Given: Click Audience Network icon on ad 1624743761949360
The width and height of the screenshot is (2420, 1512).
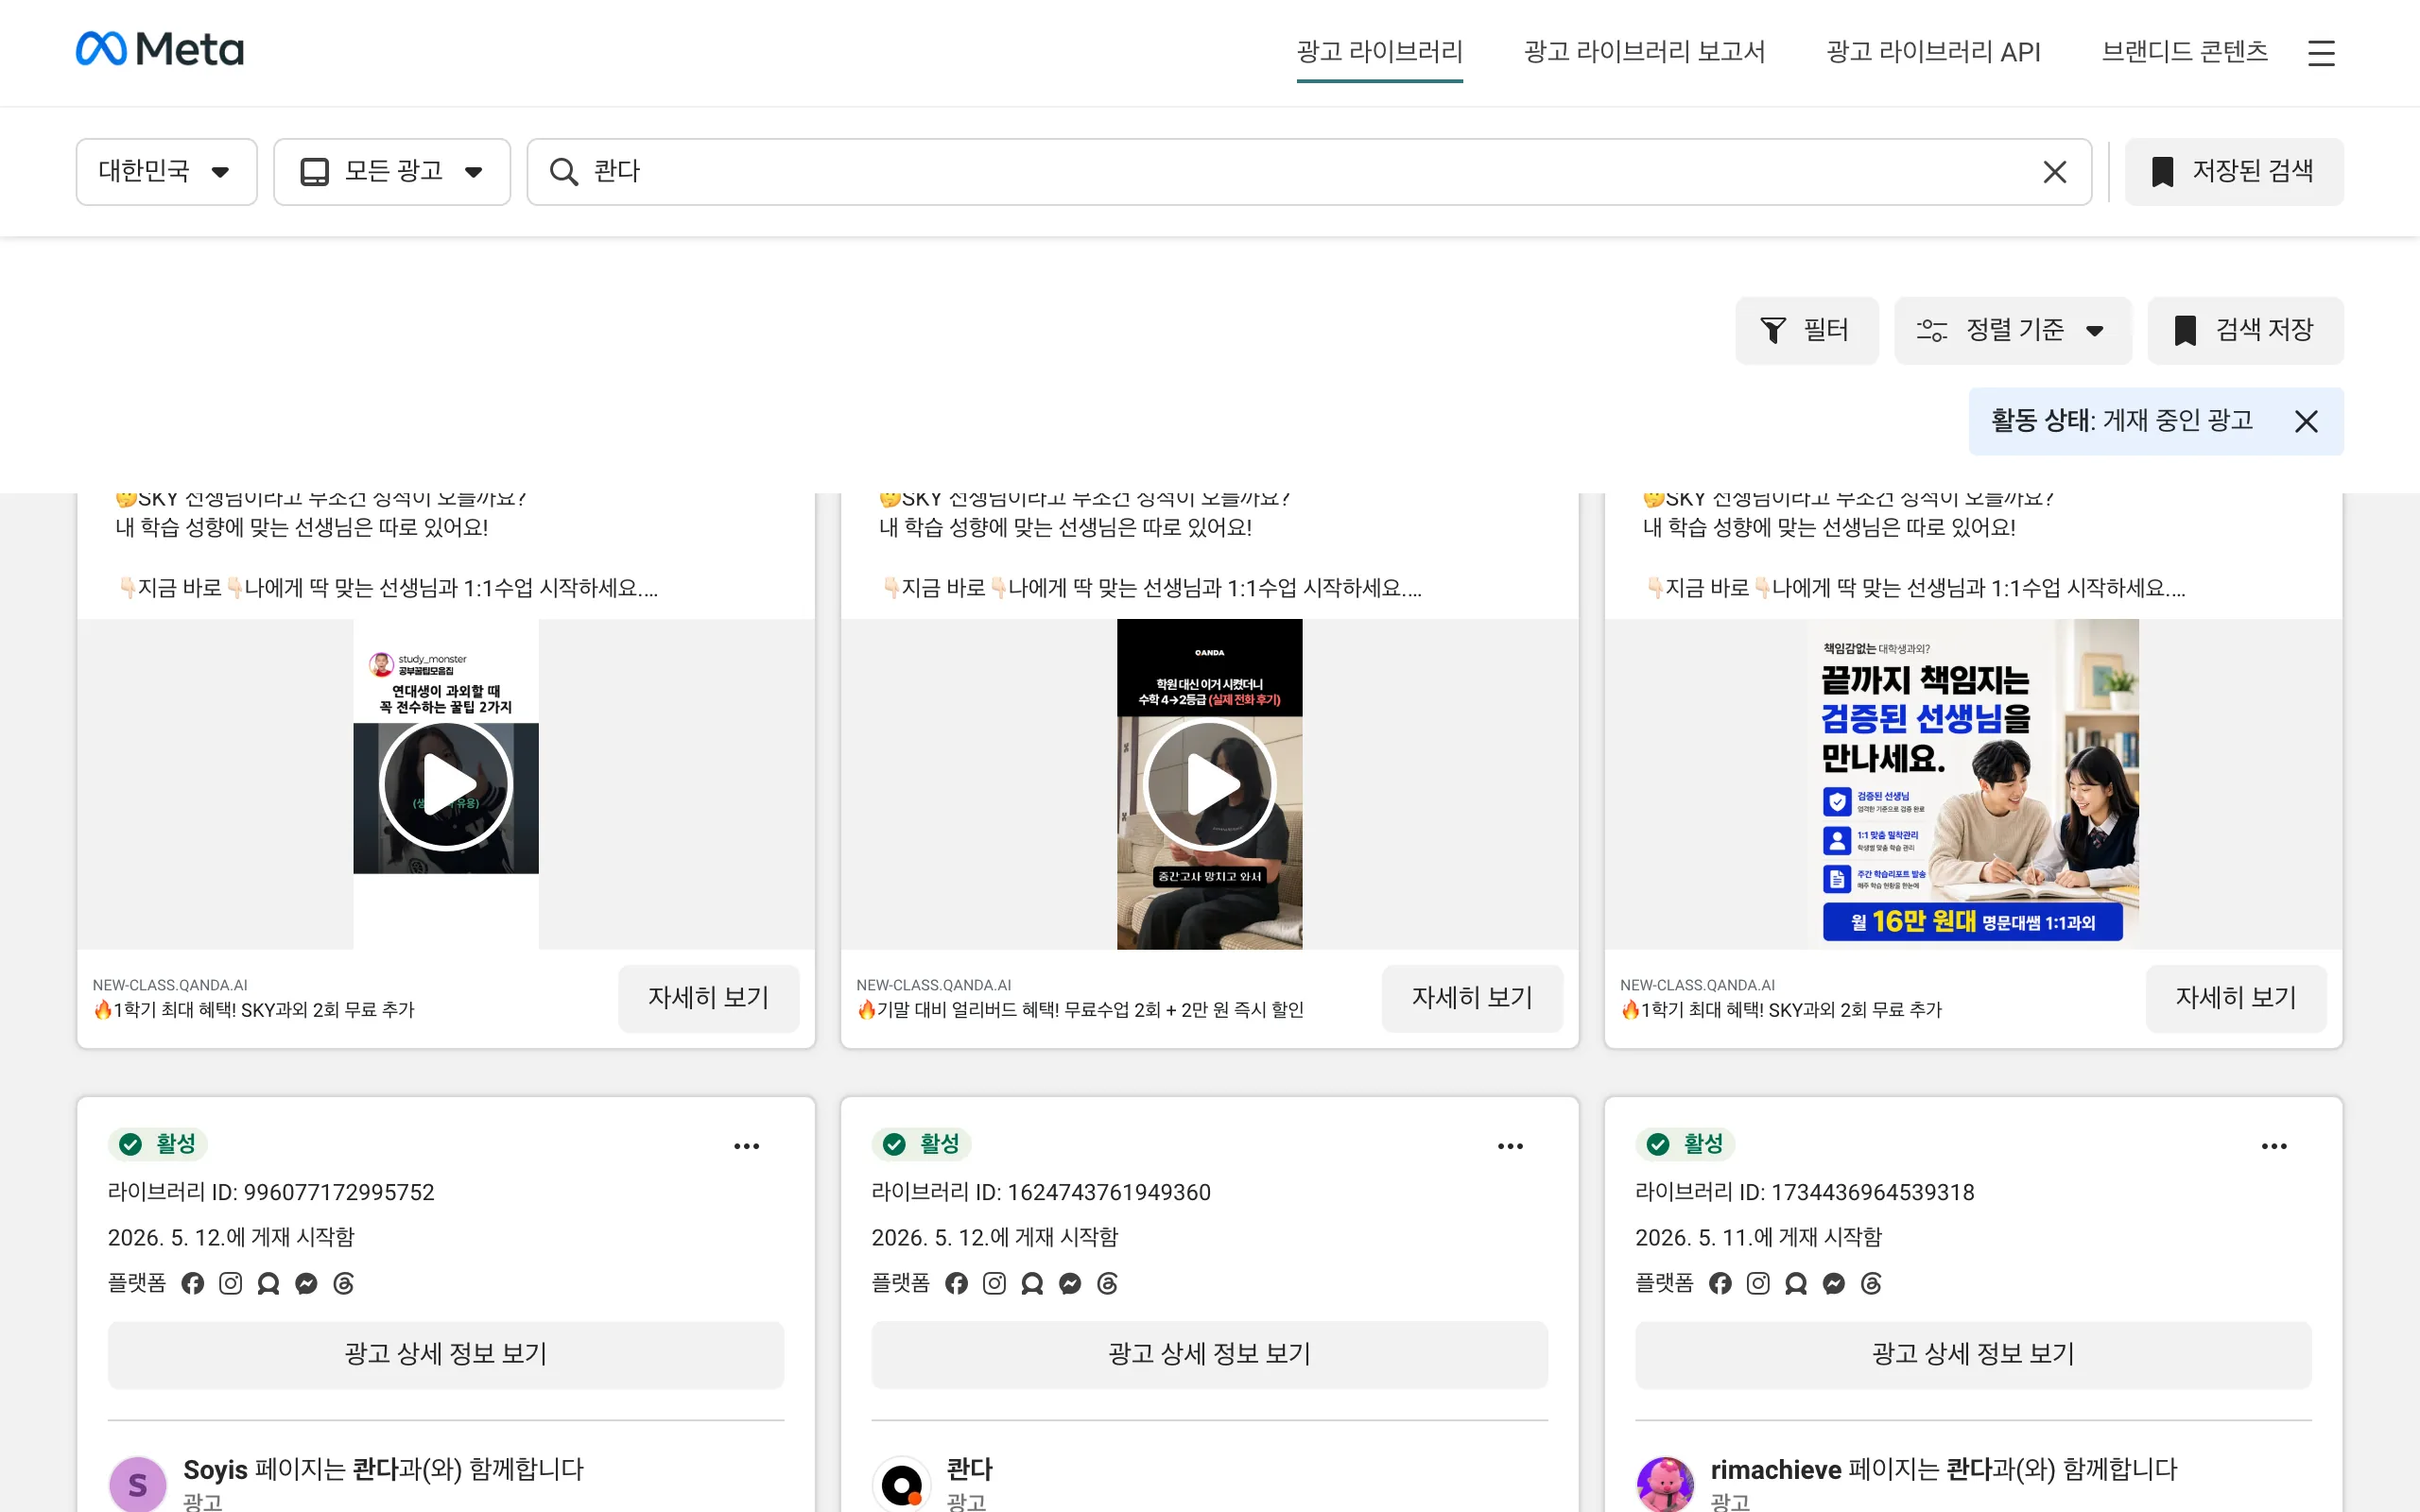Looking at the screenshot, I should click(x=1032, y=1283).
